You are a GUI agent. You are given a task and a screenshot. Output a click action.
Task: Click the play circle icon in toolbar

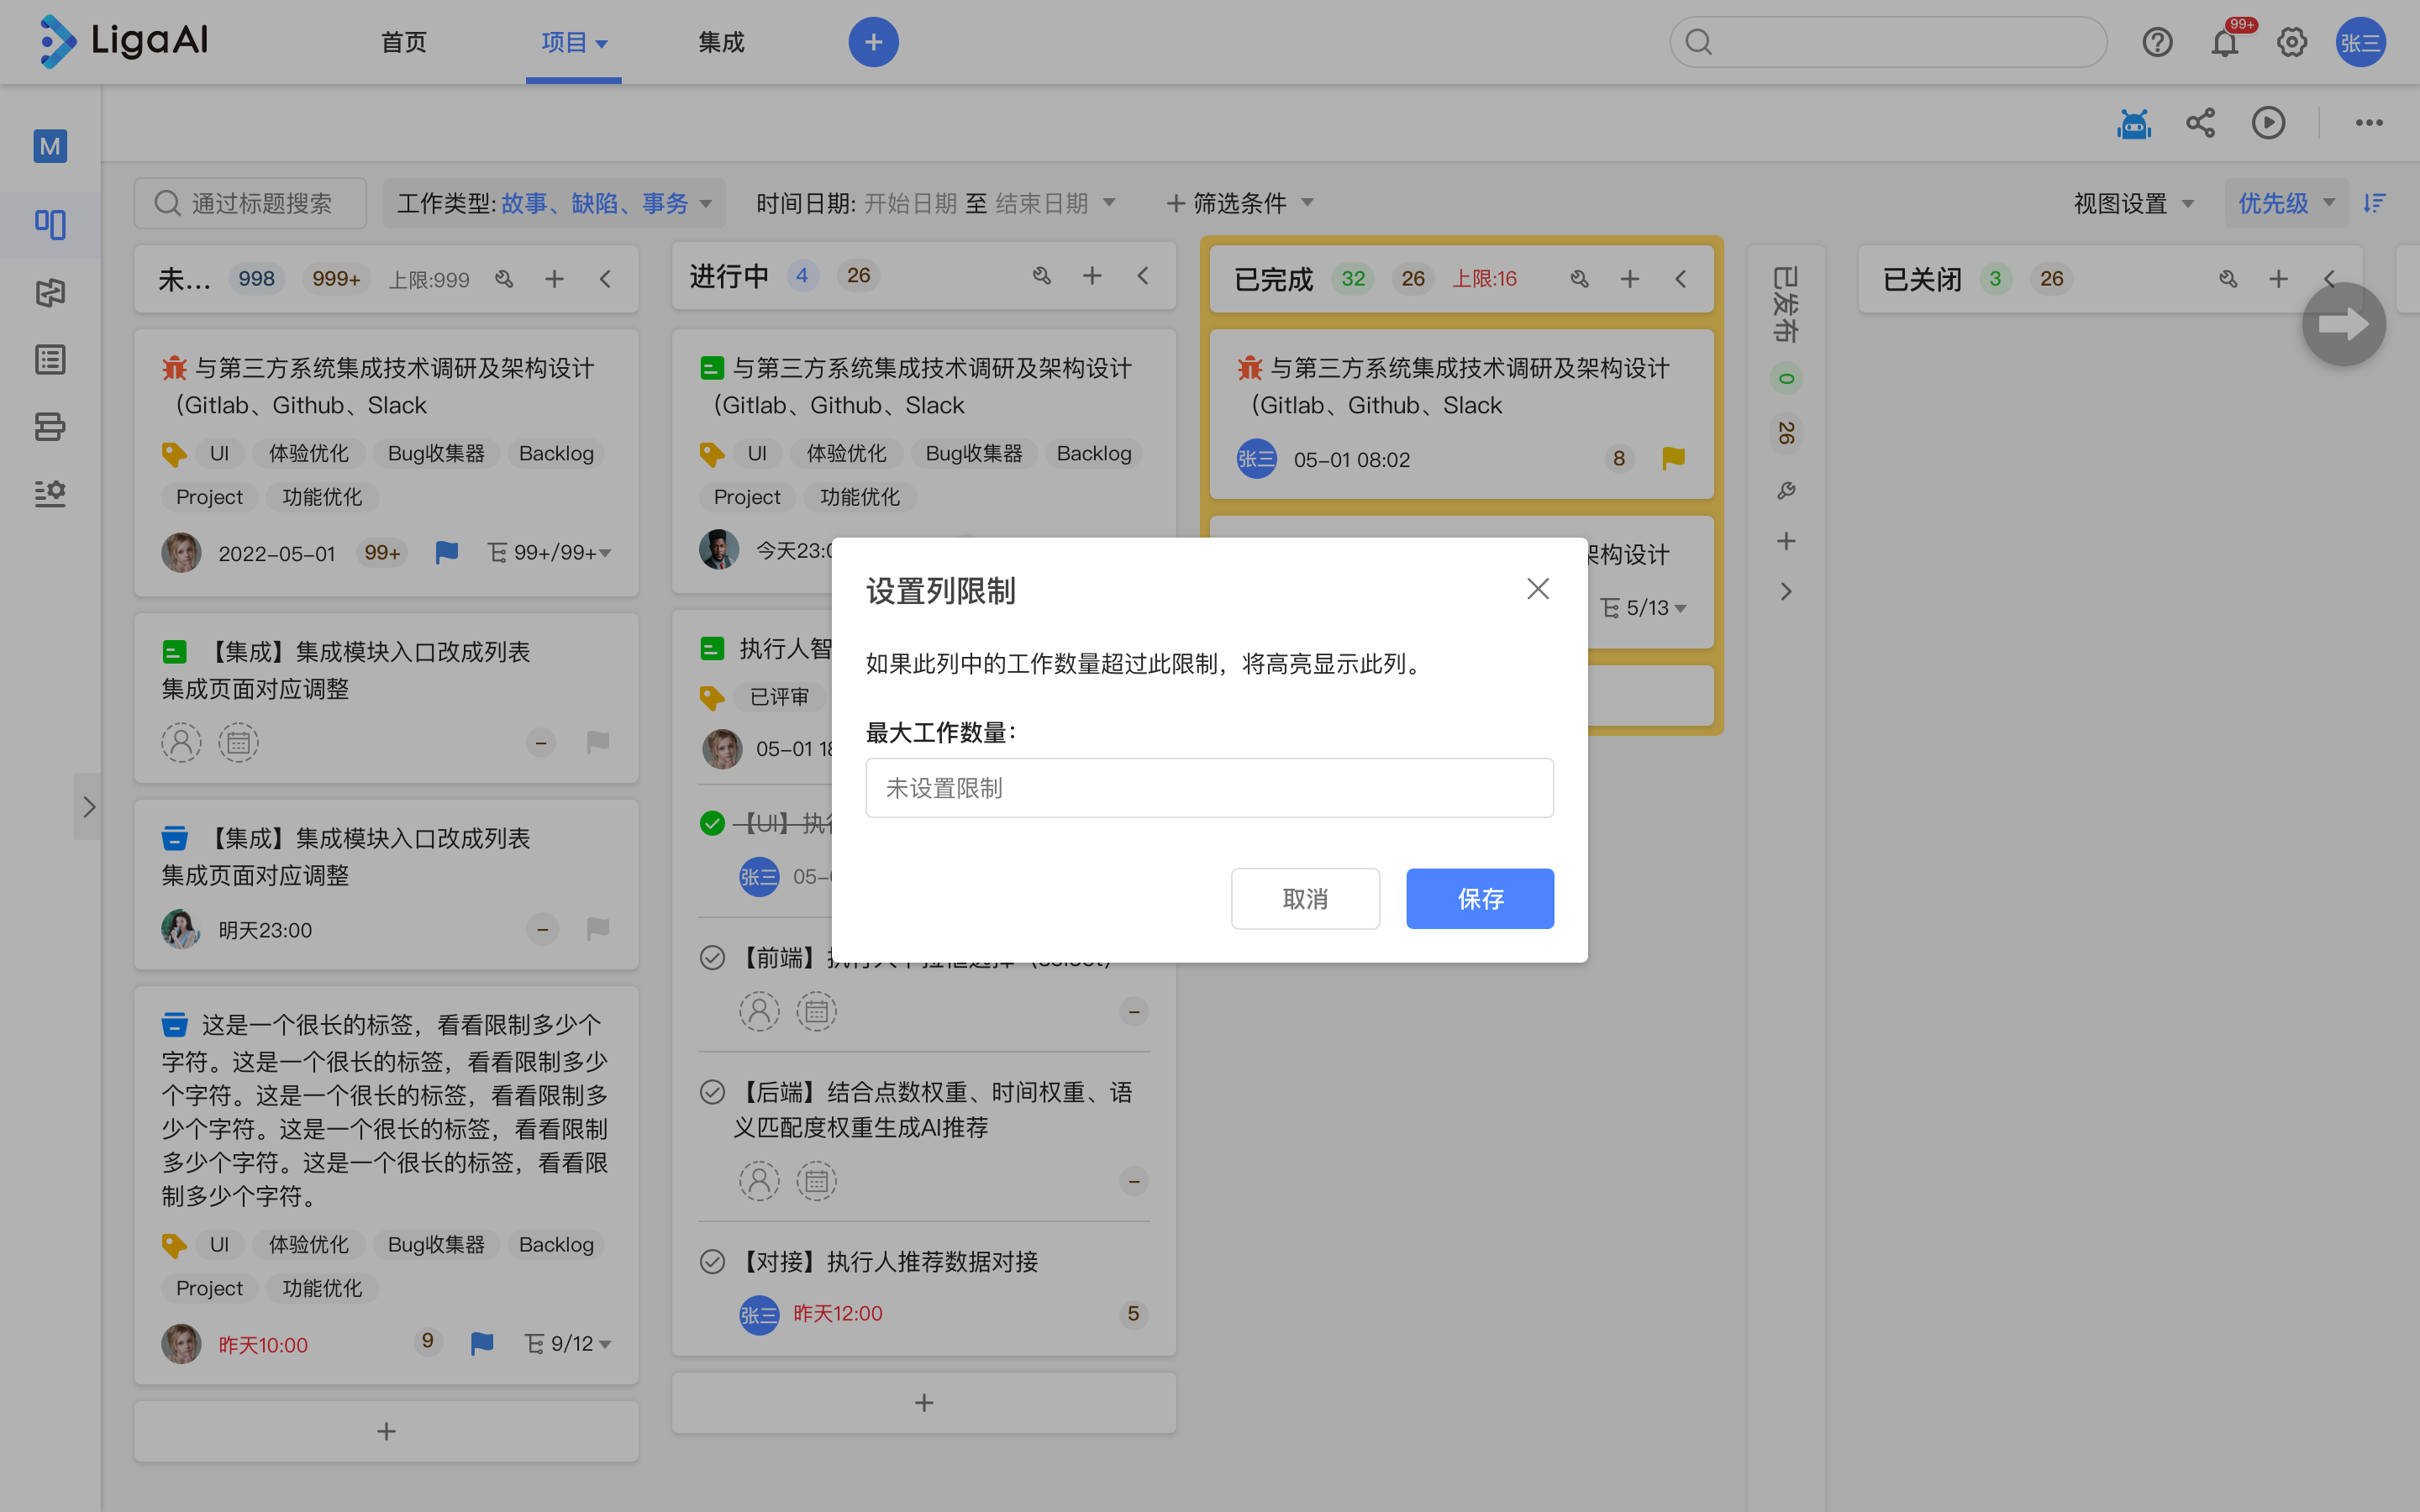pos(2267,122)
